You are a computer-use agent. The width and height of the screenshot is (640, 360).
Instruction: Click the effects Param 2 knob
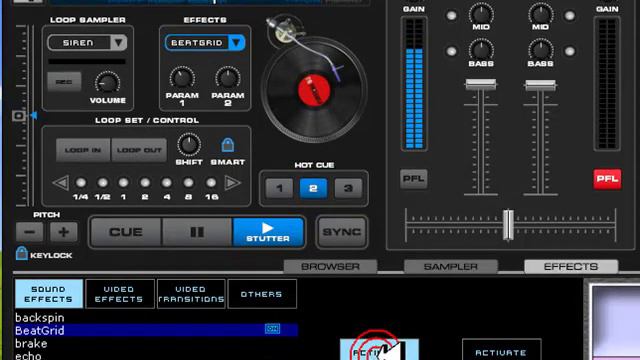pyautogui.click(x=227, y=78)
